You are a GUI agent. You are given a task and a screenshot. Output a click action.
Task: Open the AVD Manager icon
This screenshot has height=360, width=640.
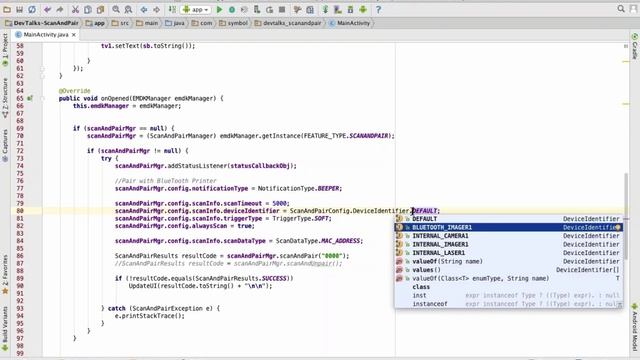[338, 9]
